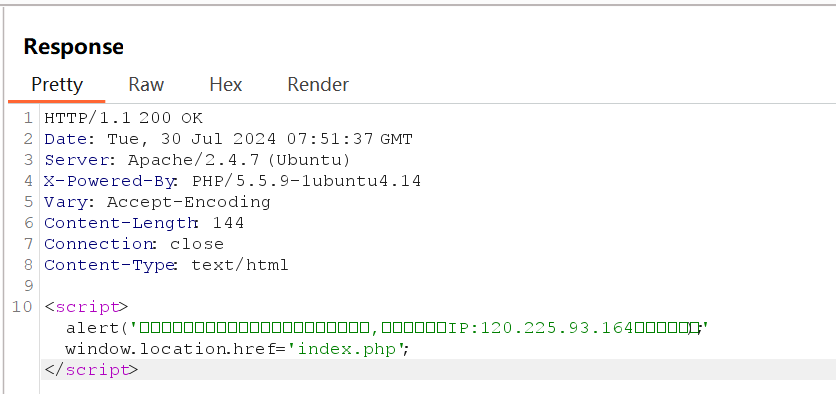This screenshot has width=836, height=394.
Task: Show the Render tab
Action: pos(318,85)
